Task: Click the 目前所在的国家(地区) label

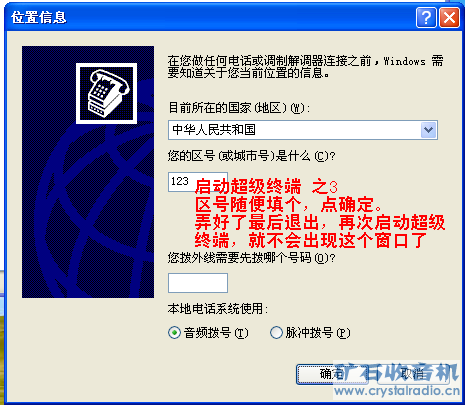Action: click(239, 108)
